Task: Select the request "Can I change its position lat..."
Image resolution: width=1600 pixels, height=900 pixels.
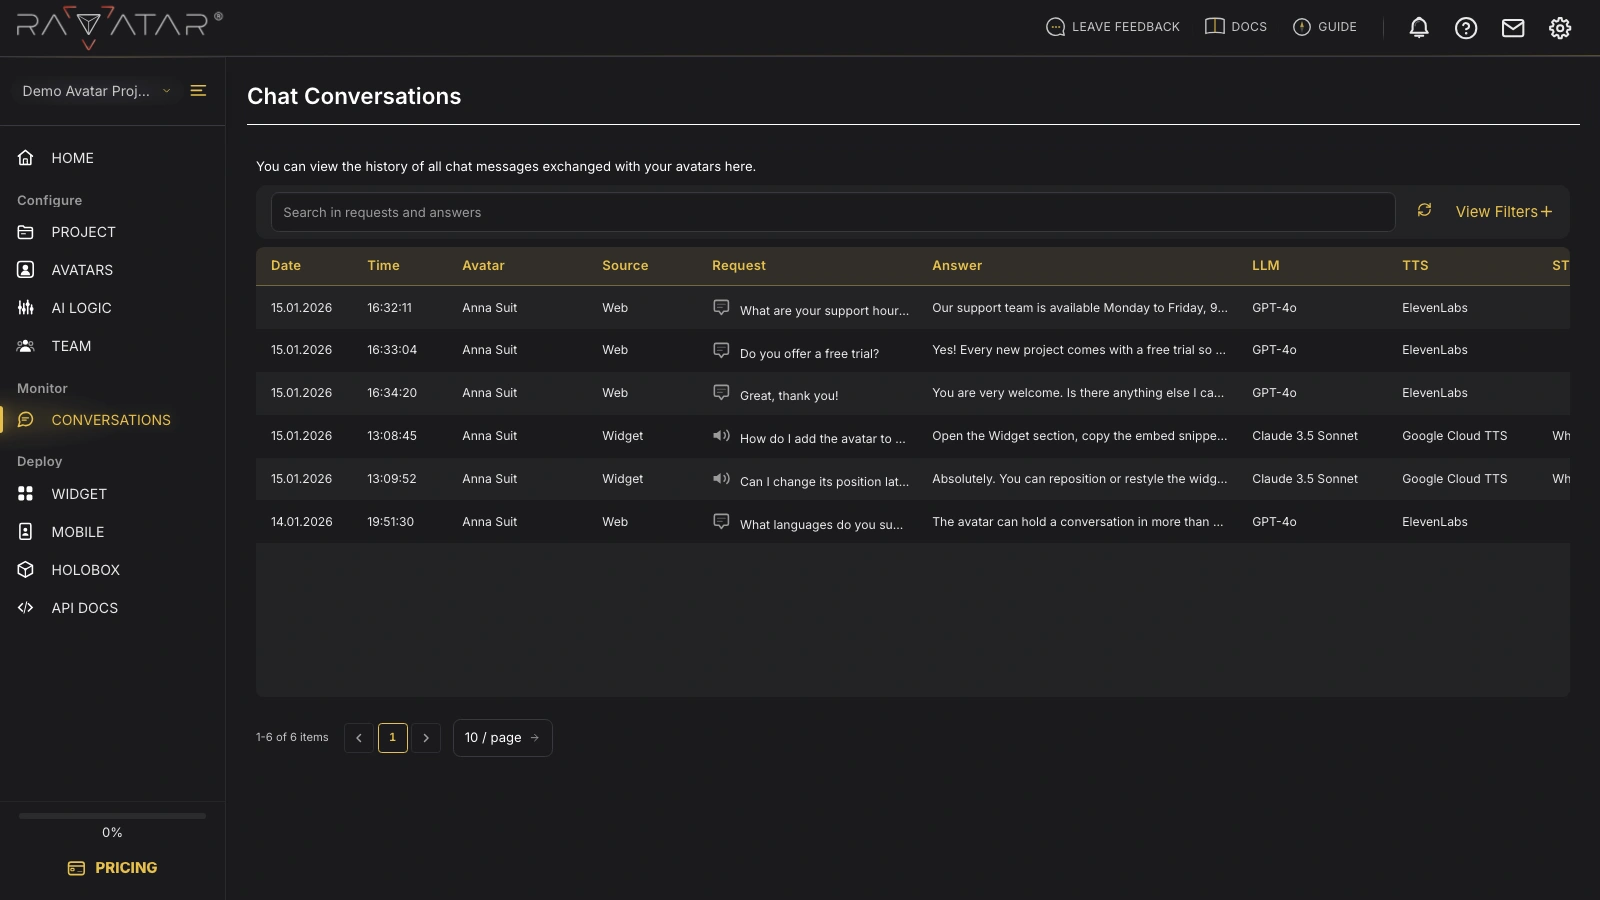Action: pyautogui.click(x=824, y=482)
